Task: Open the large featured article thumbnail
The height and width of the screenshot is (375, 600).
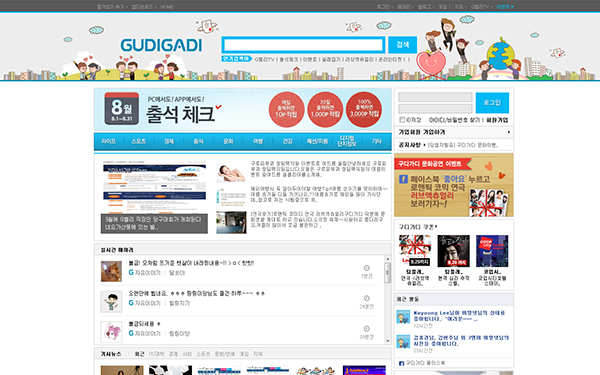Action: (x=155, y=197)
